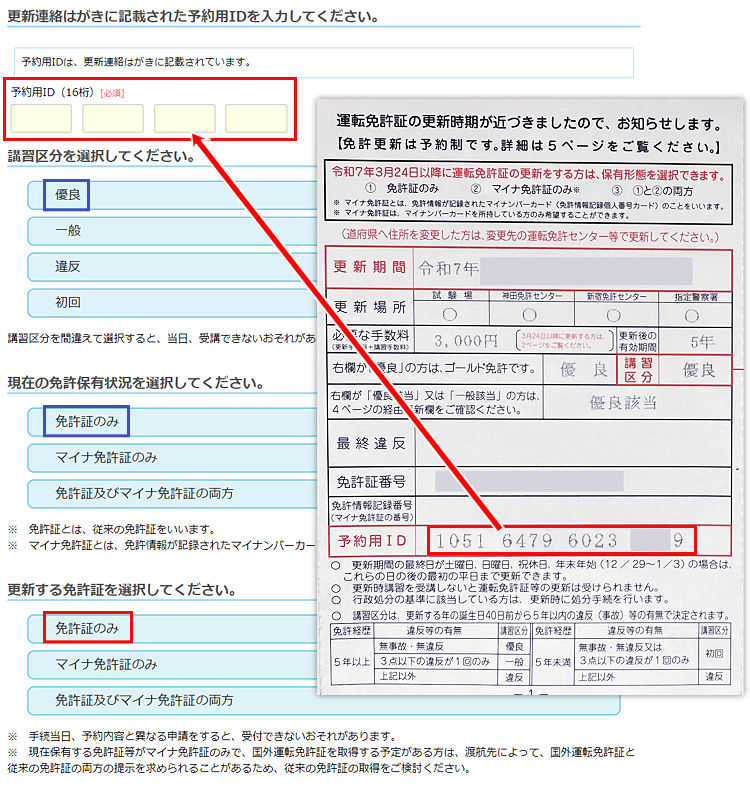Click the third 予約用ID input box
Screen dimensions: 750x788
tap(185, 119)
